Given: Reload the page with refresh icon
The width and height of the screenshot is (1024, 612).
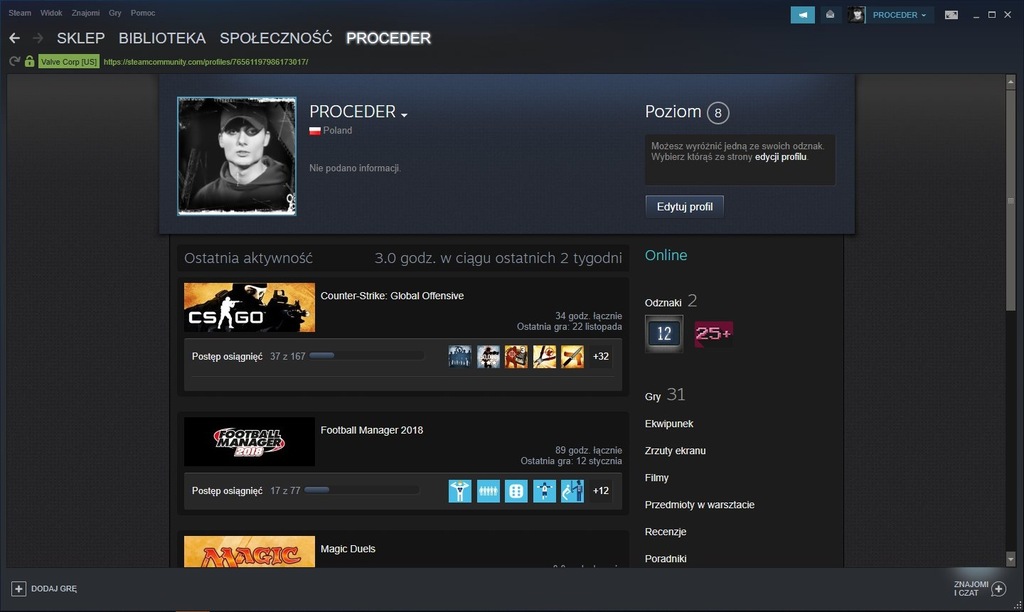Looking at the screenshot, I should coord(14,61).
